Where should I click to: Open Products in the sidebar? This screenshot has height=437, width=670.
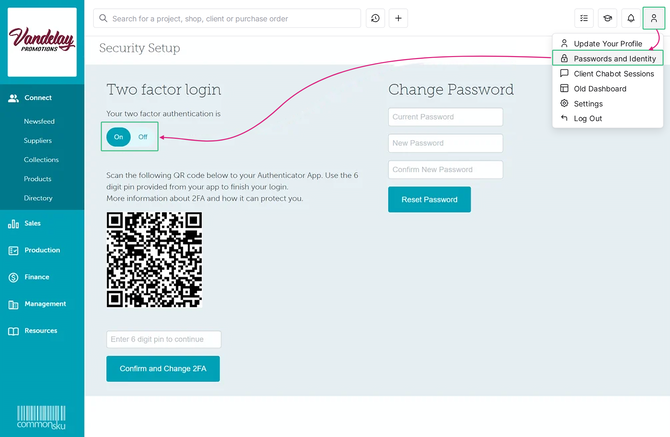(38, 179)
